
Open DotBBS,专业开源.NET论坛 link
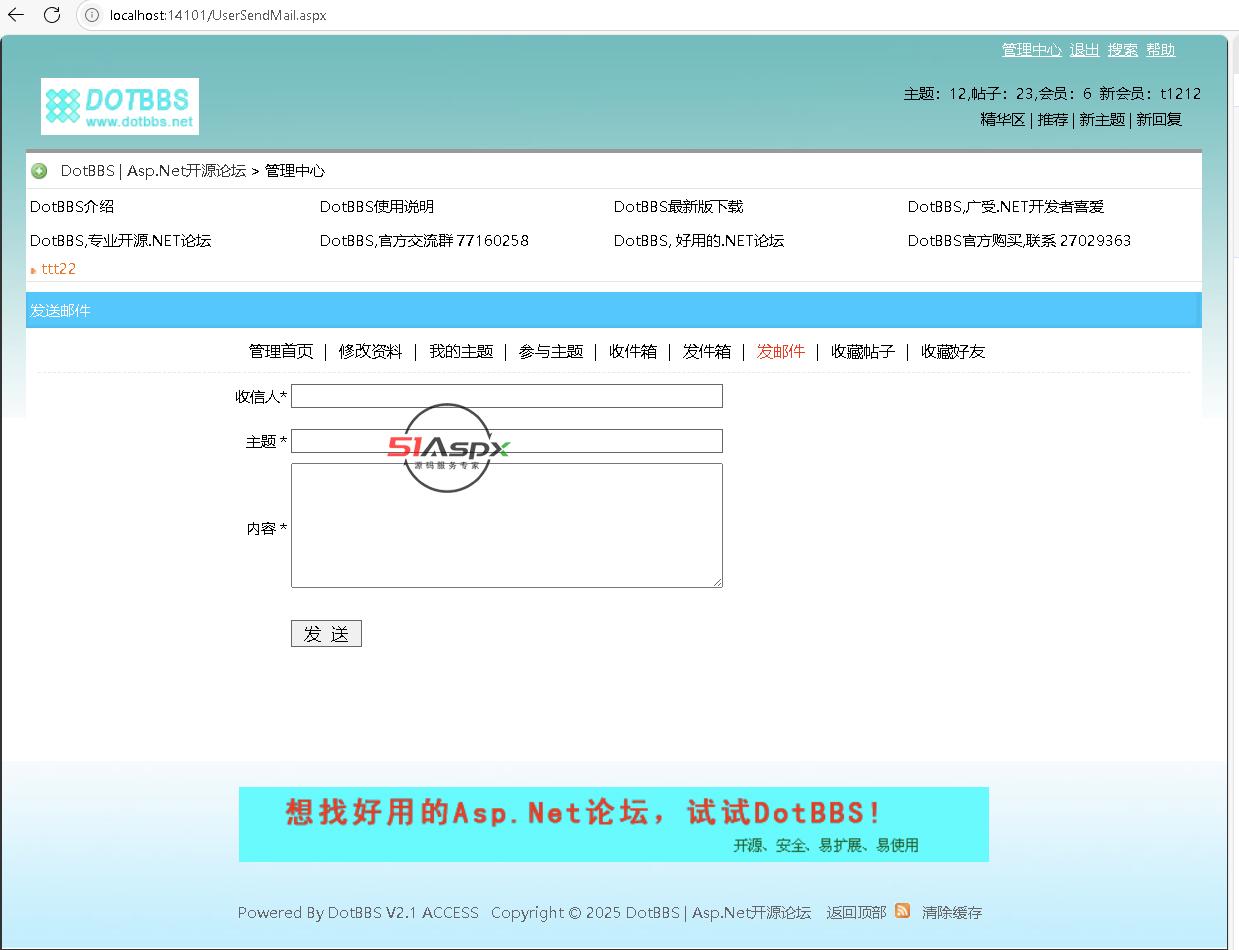121,241
